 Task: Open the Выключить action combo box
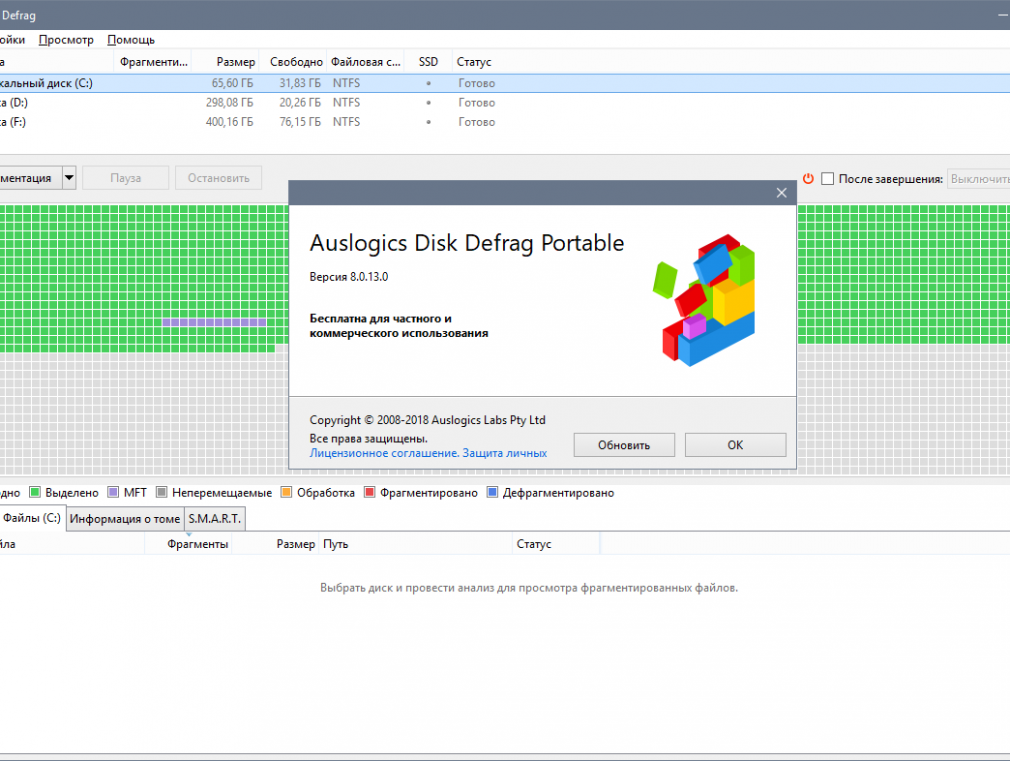979,178
